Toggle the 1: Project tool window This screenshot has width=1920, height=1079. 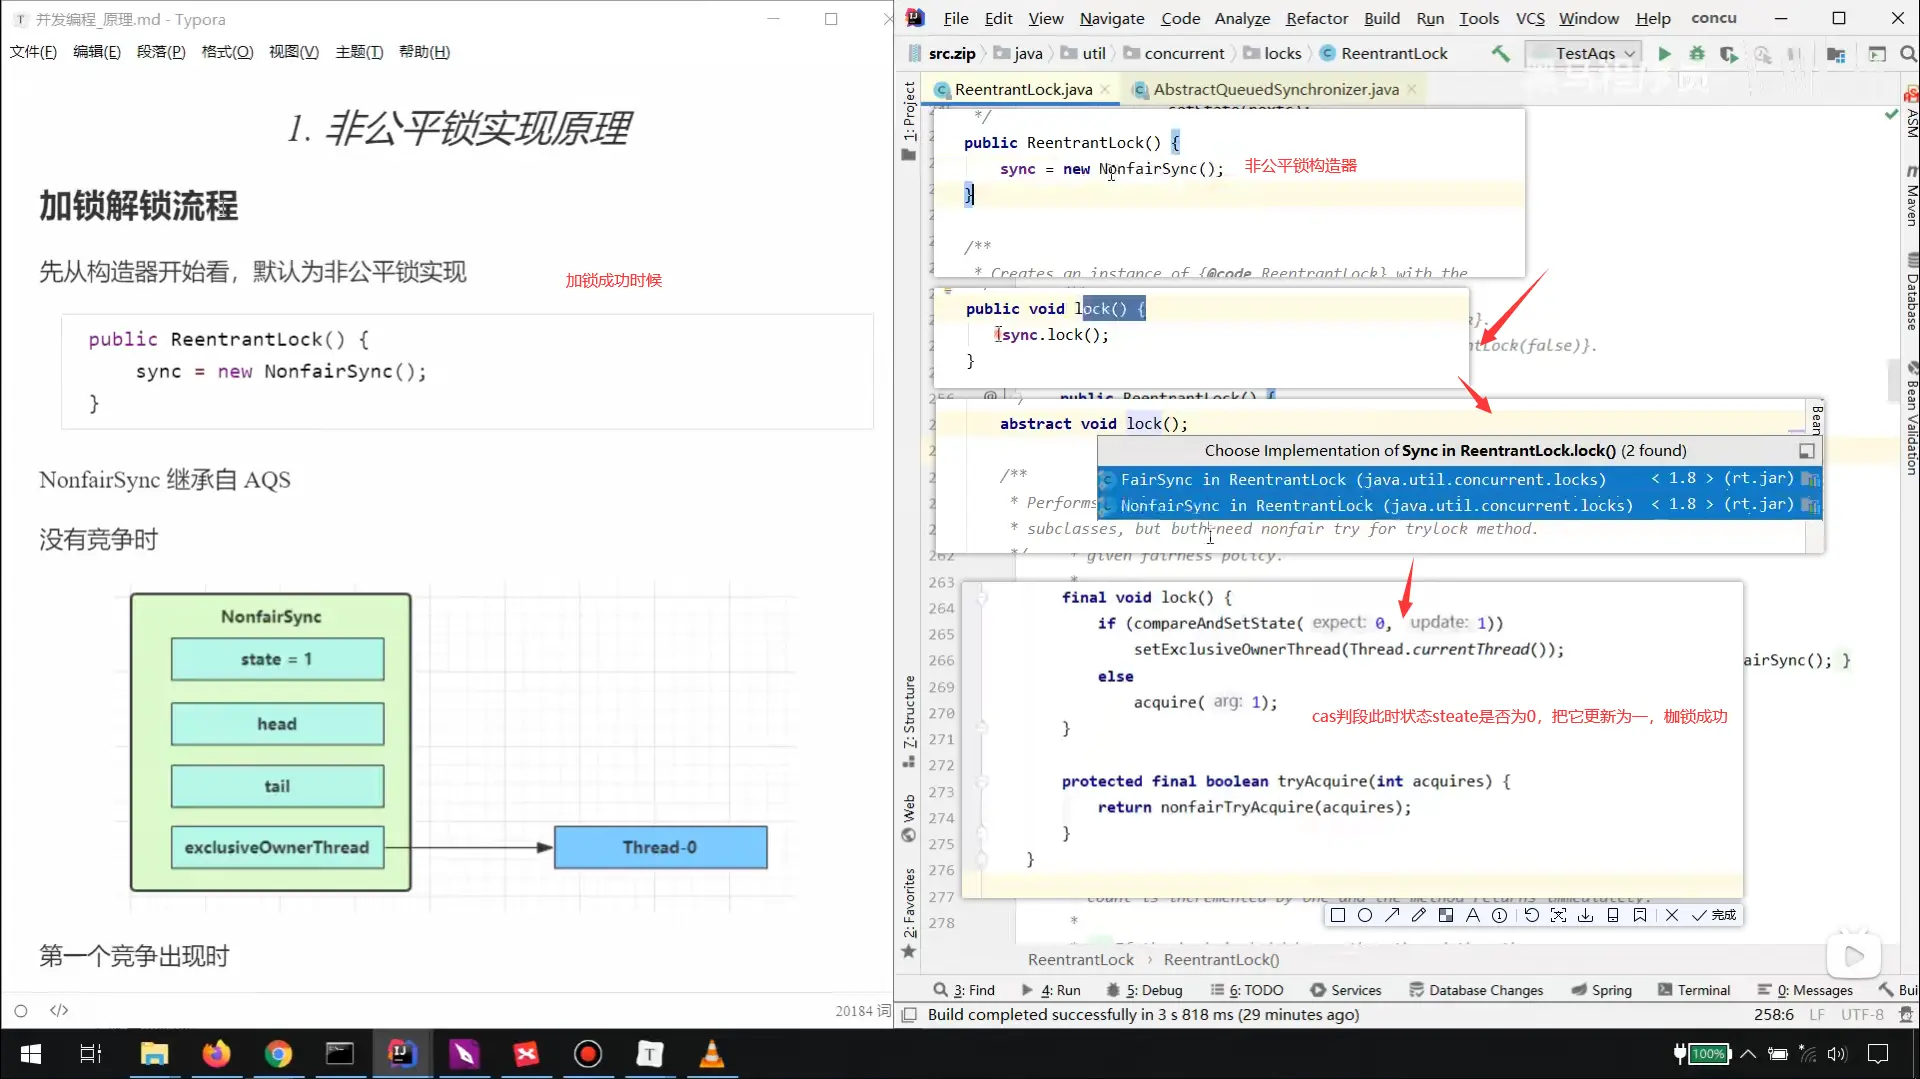(x=909, y=120)
